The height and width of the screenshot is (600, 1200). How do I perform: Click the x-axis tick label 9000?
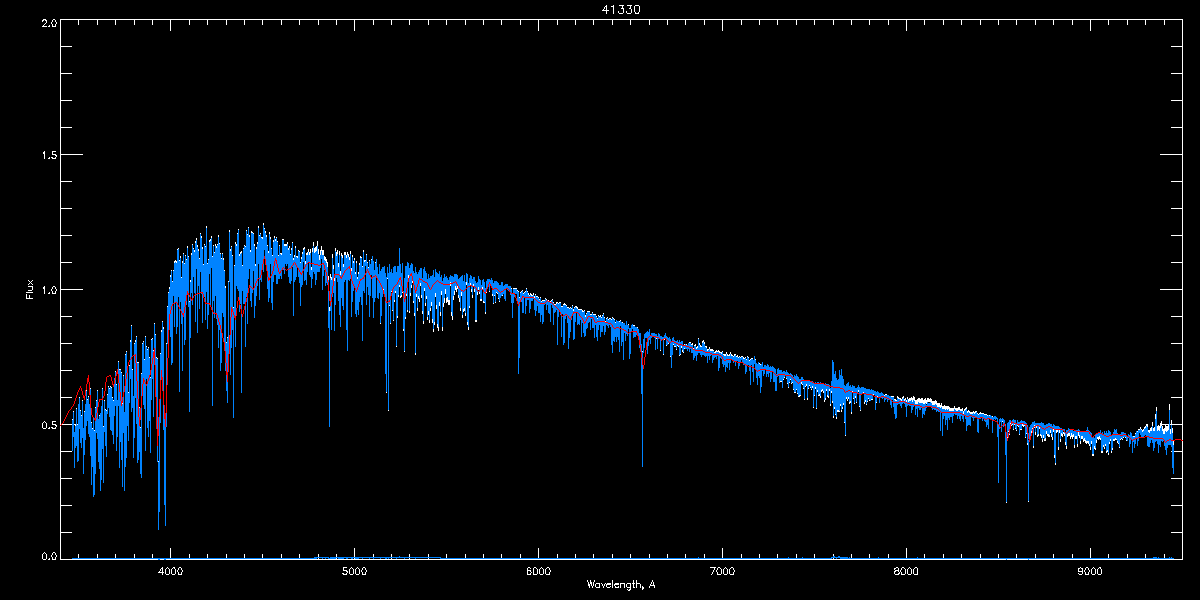click(x=1090, y=572)
